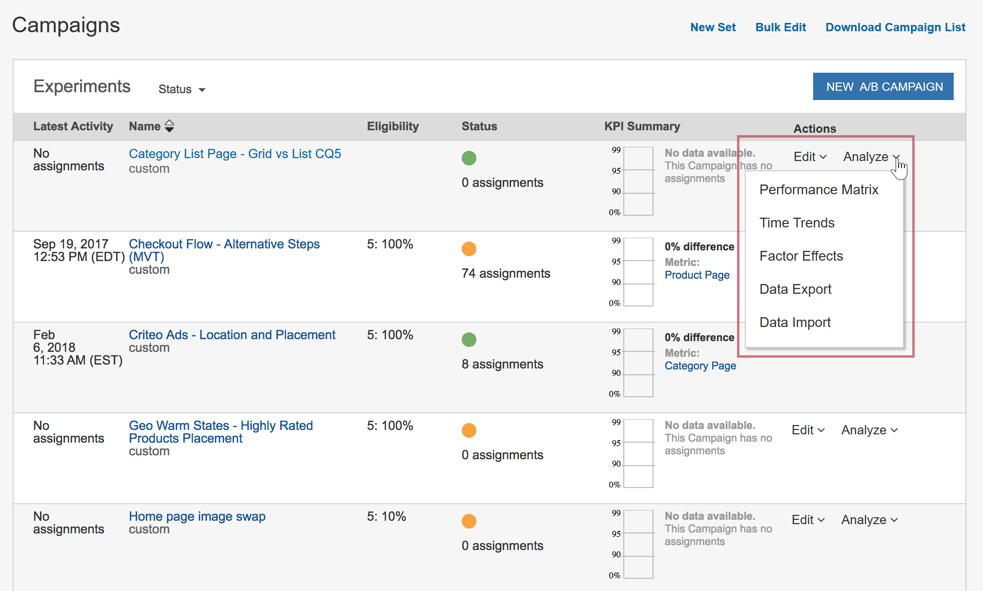Viewport: 983px width, 591px height.
Task: Click the NEW A/B CAMPAIGN button
Action: tap(883, 86)
